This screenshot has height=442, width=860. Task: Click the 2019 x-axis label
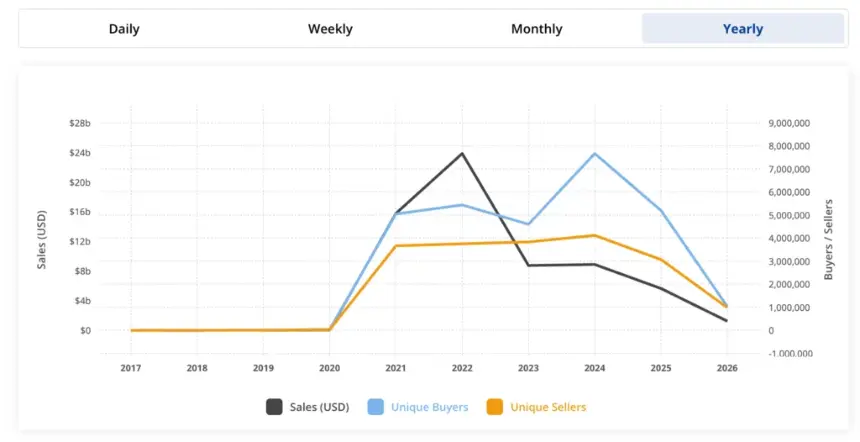click(x=263, y=368)
